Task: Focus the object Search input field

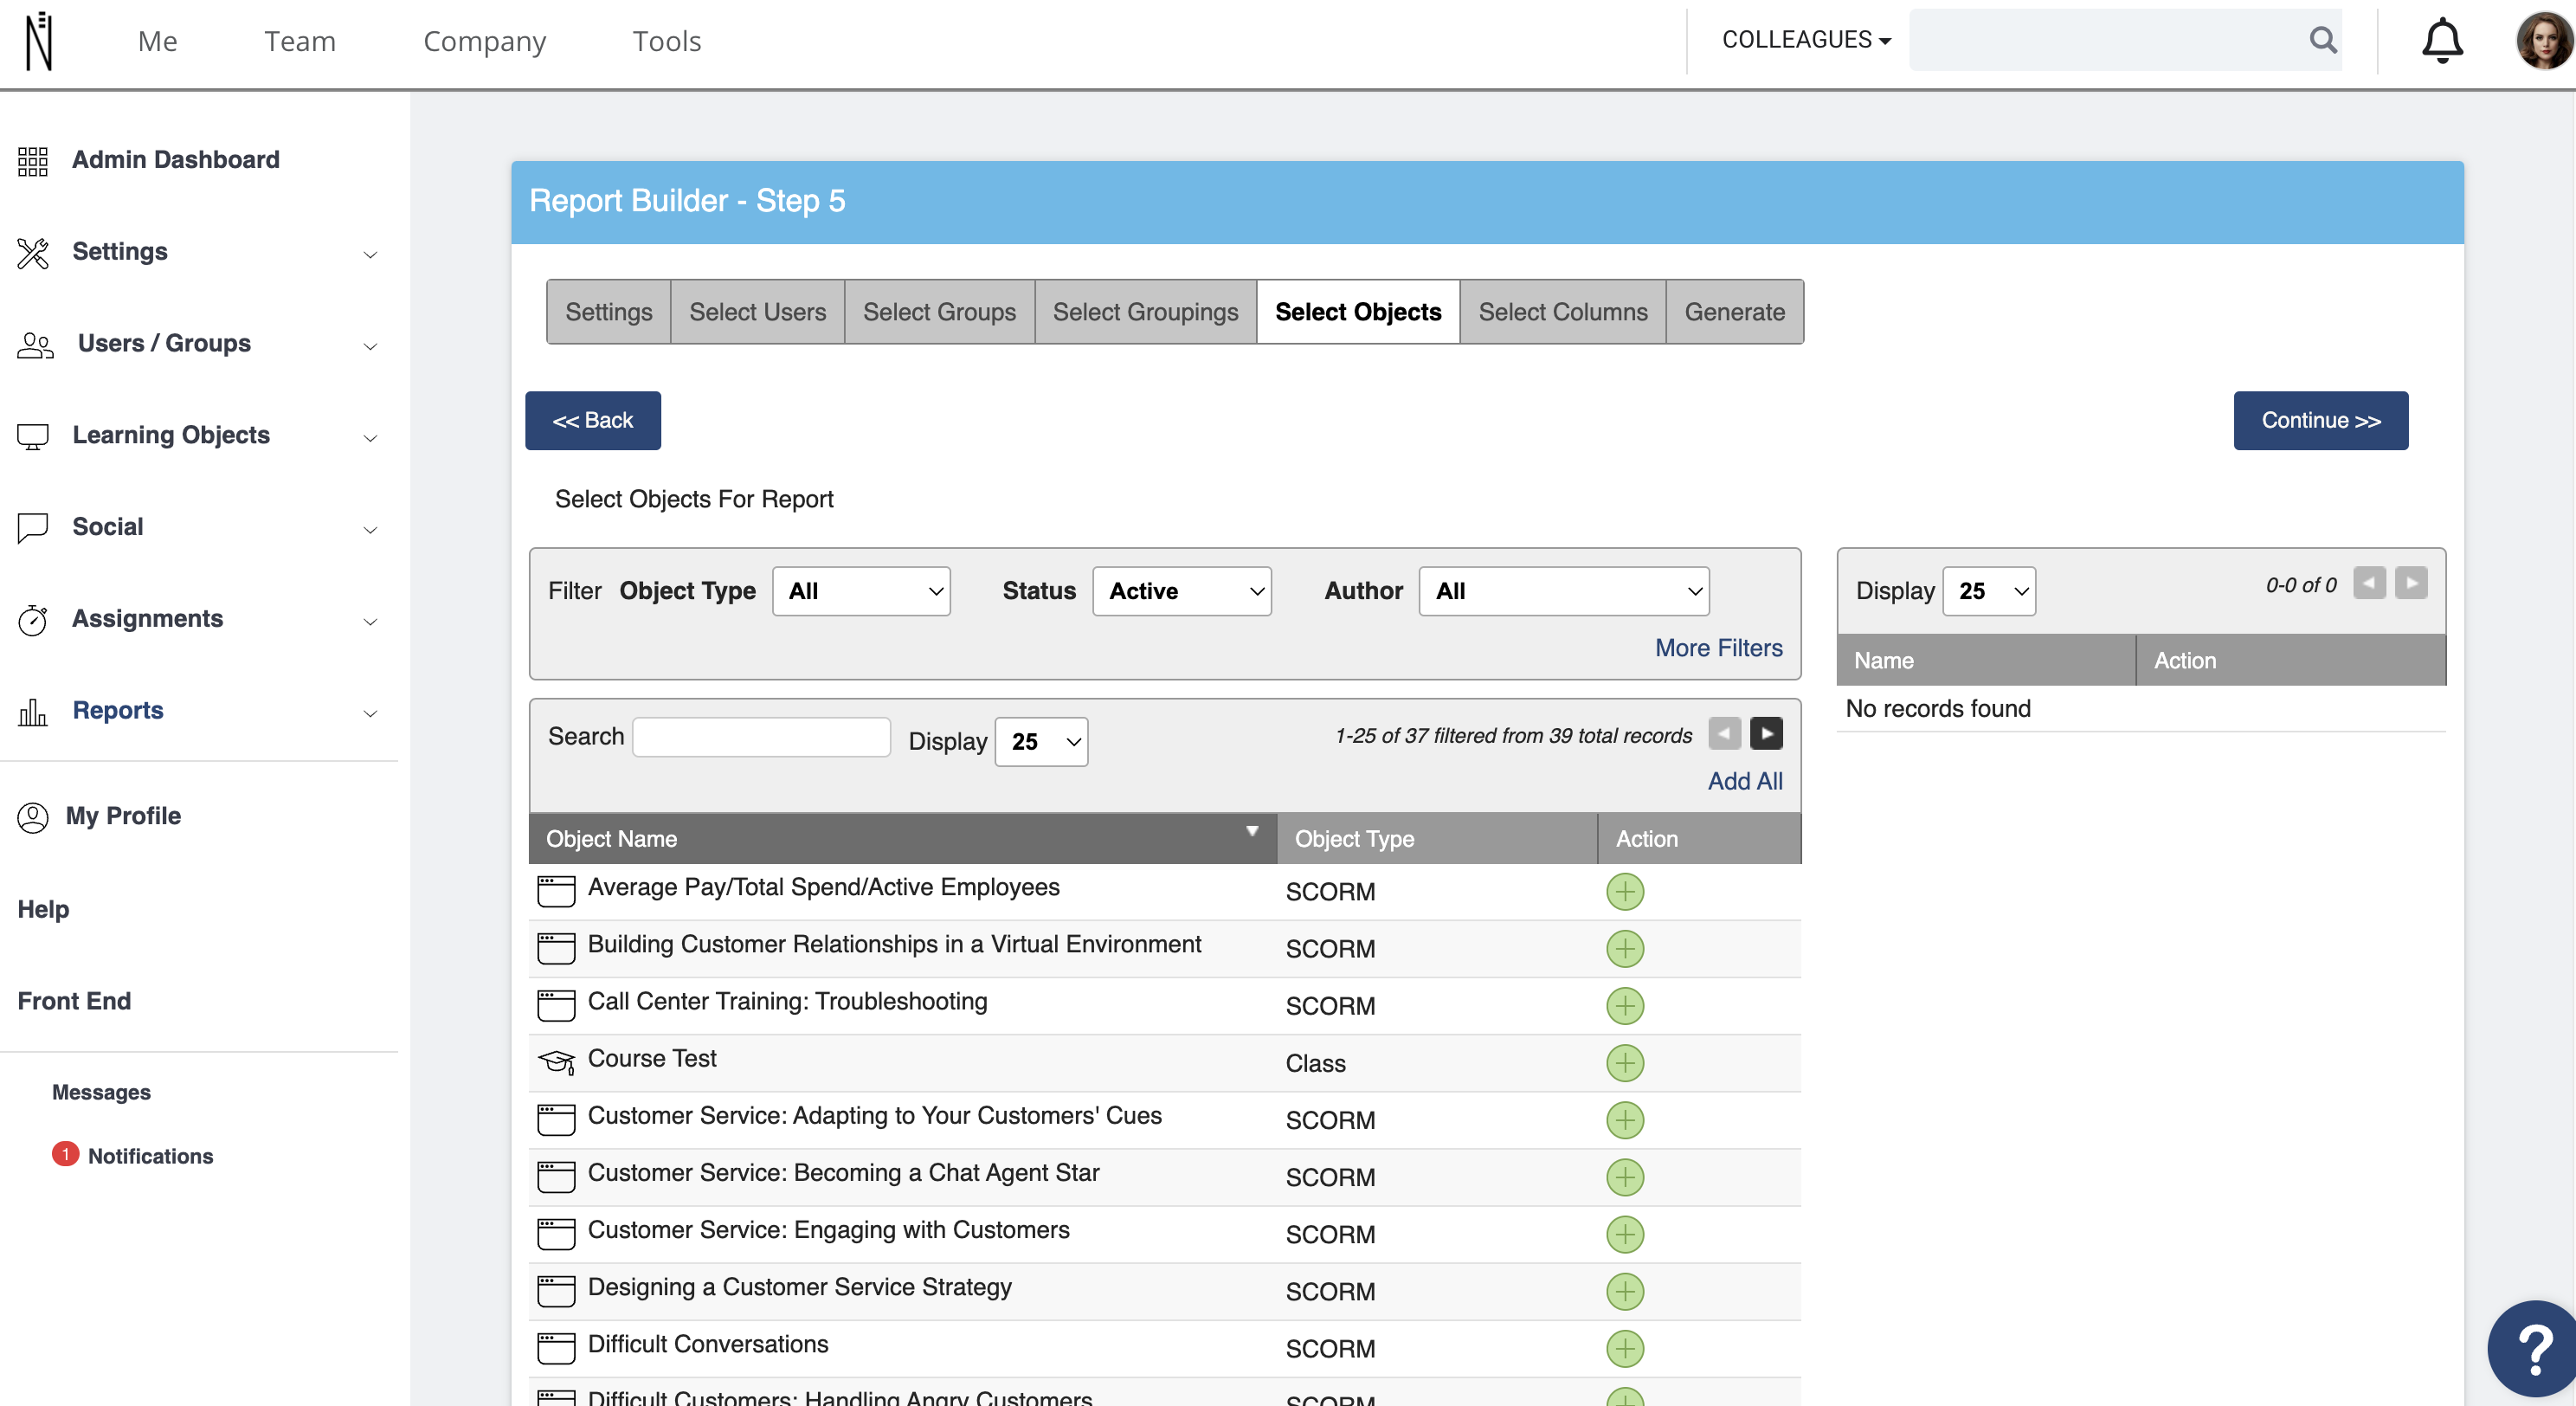Action: click(x=760, y=737)
